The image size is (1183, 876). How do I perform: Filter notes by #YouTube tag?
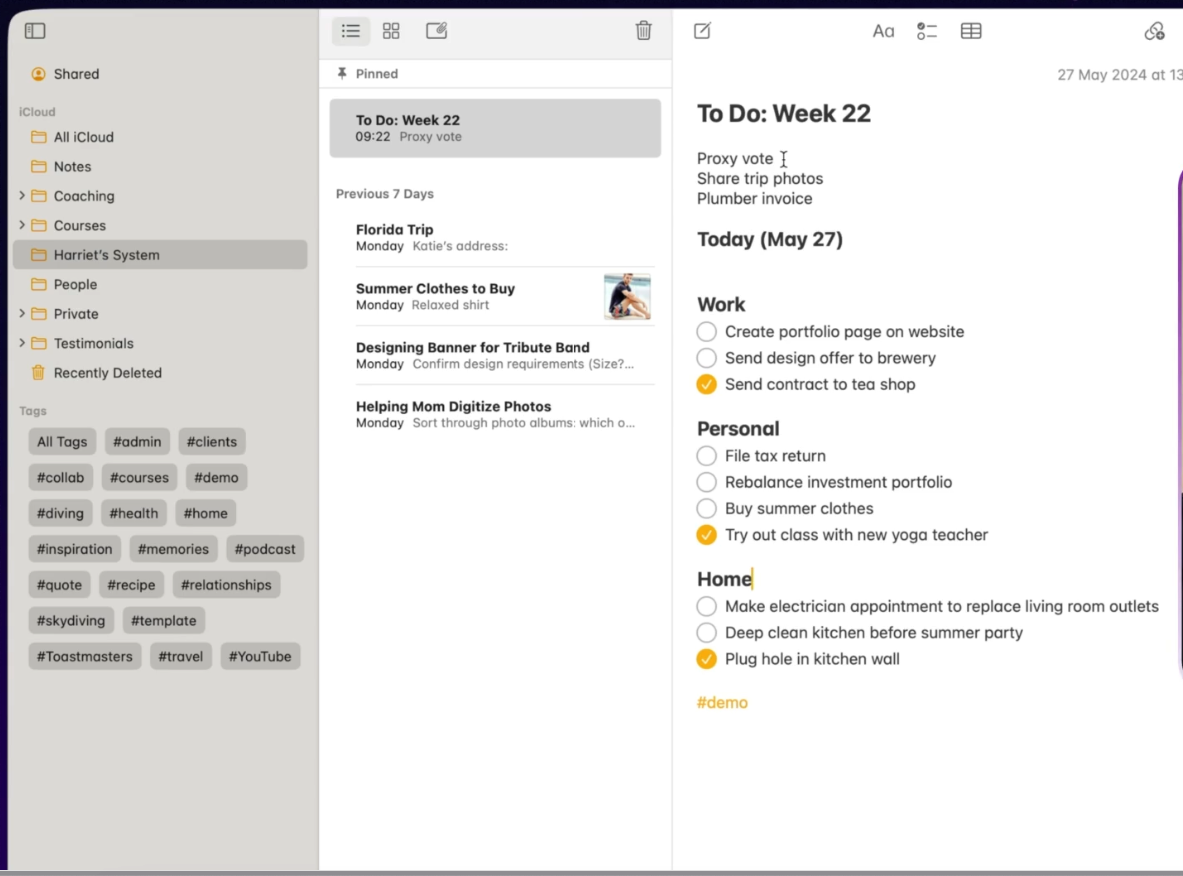click(260, 656)
